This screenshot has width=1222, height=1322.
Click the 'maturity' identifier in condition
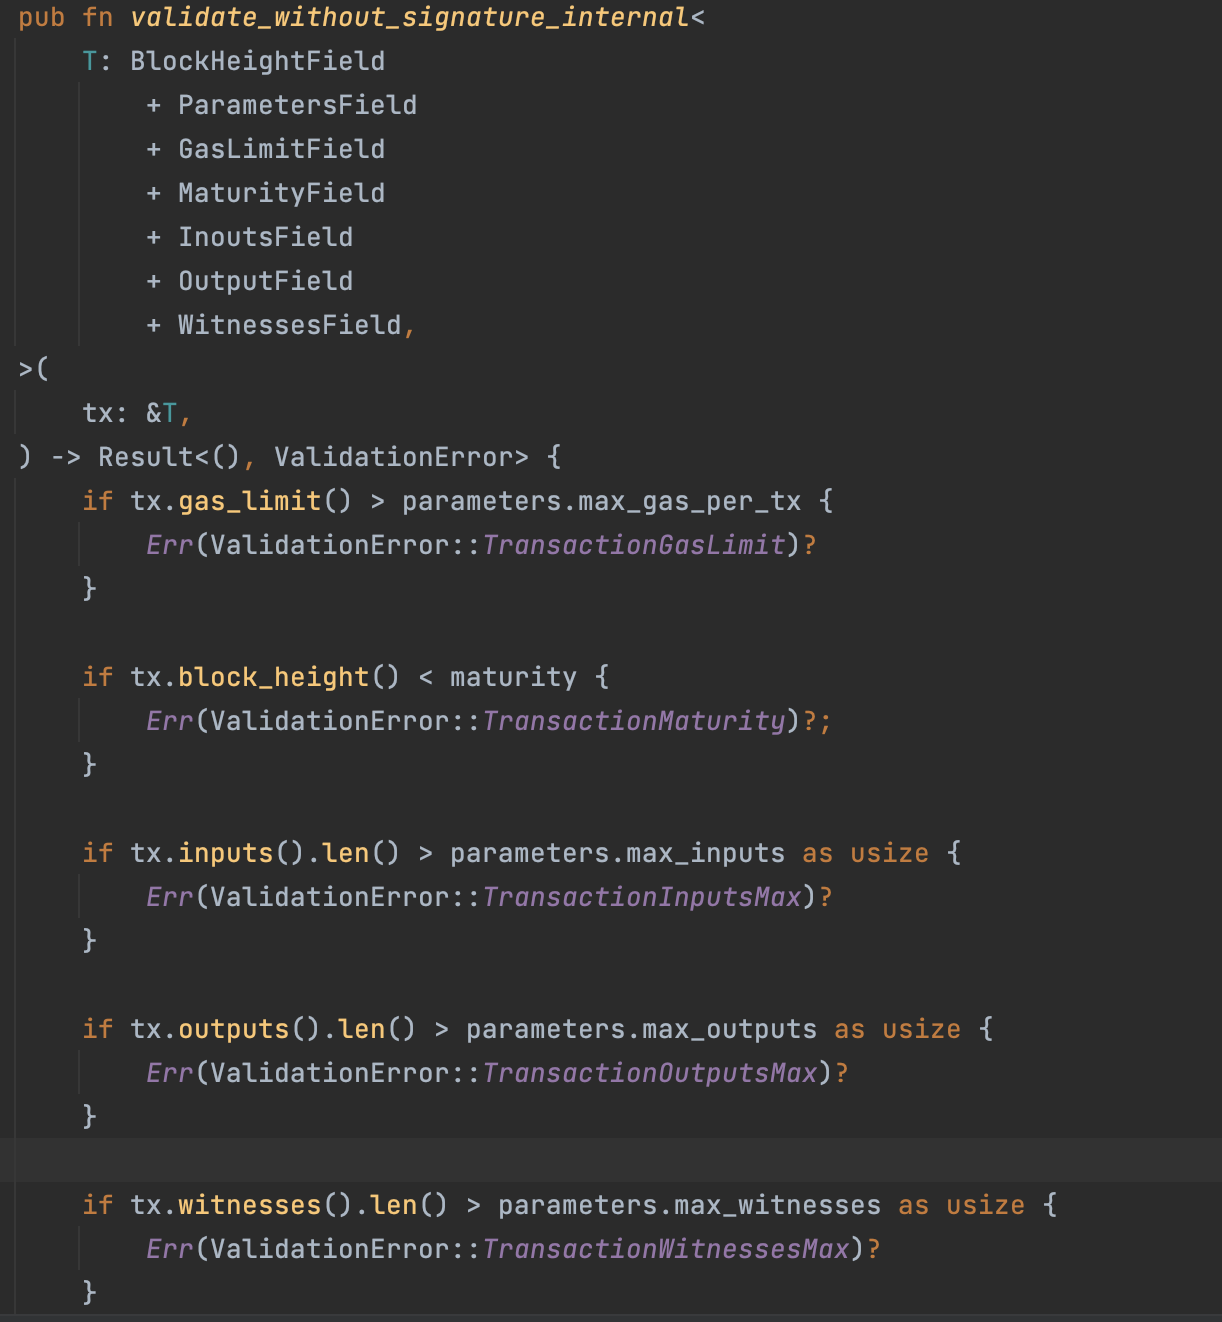(x=514, y=677)
